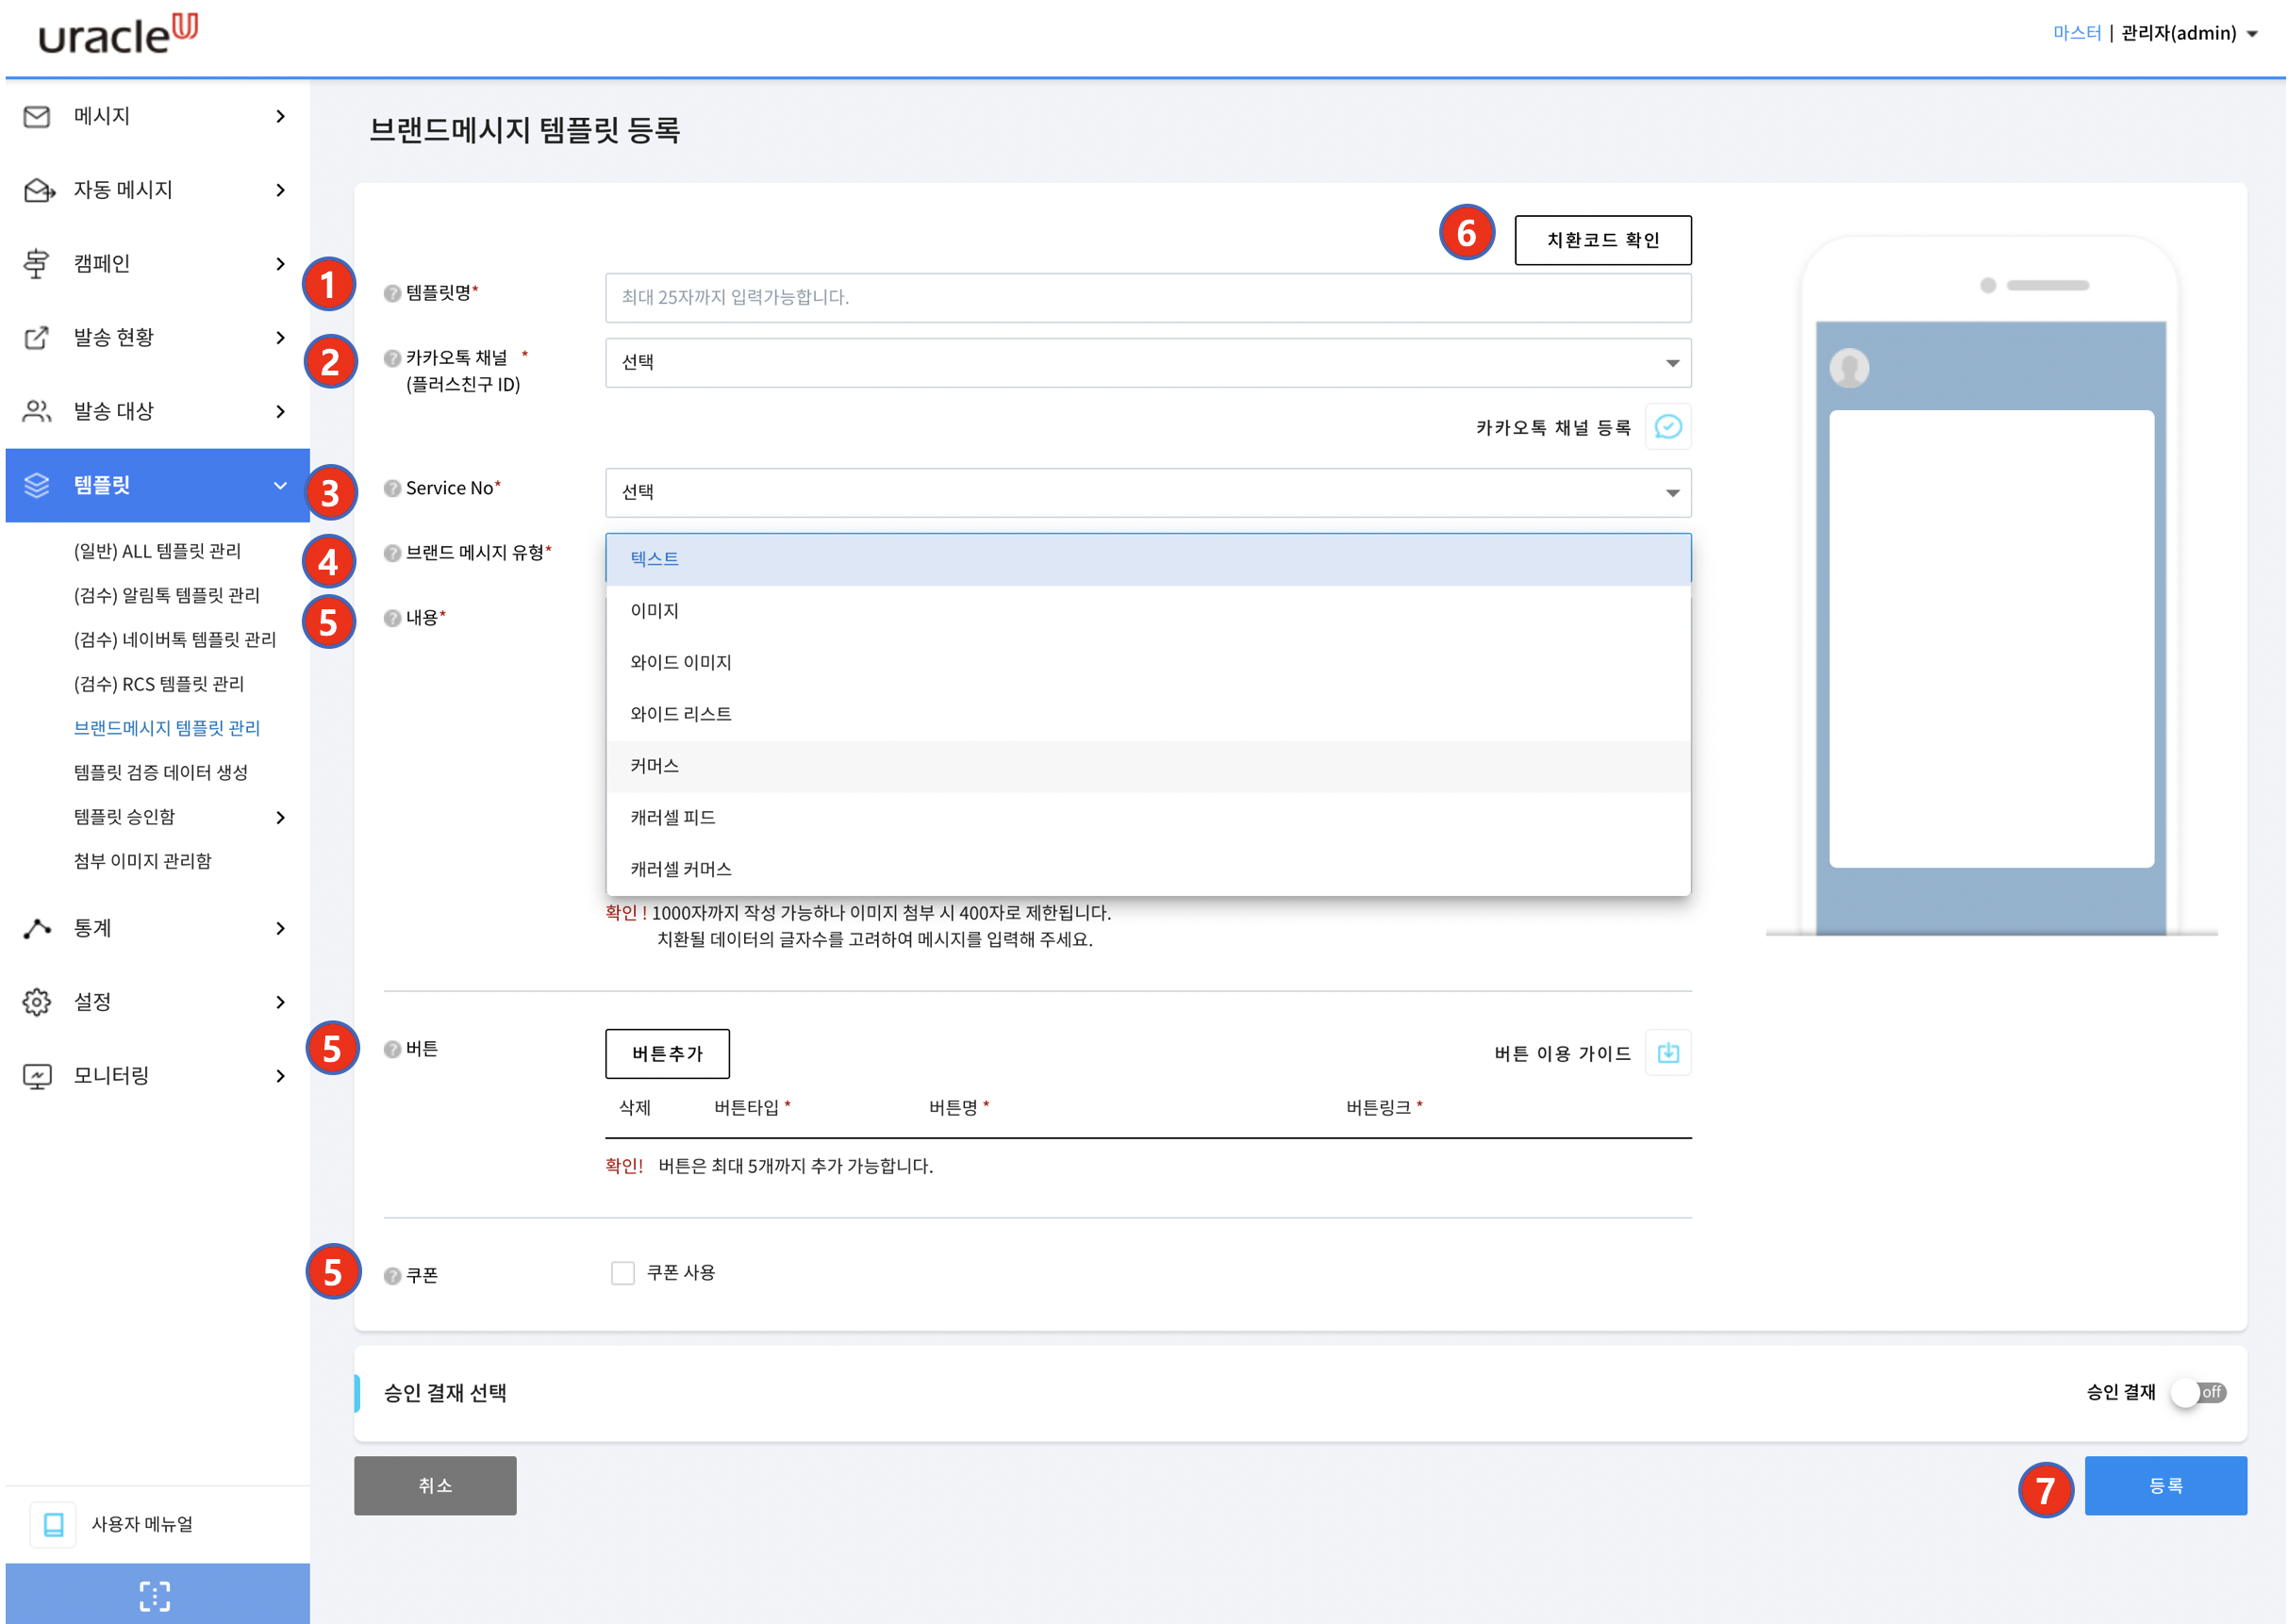Open the 카카오톡 채널 select dropdown
2288x1624 pixels.
pos(1147,362)
